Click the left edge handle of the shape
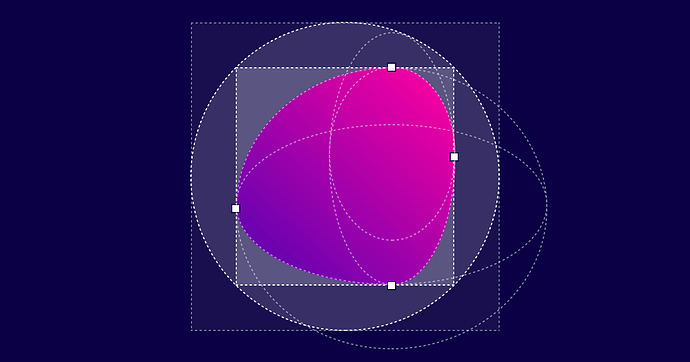The image size is (690, 362). (x=235, y=208)
